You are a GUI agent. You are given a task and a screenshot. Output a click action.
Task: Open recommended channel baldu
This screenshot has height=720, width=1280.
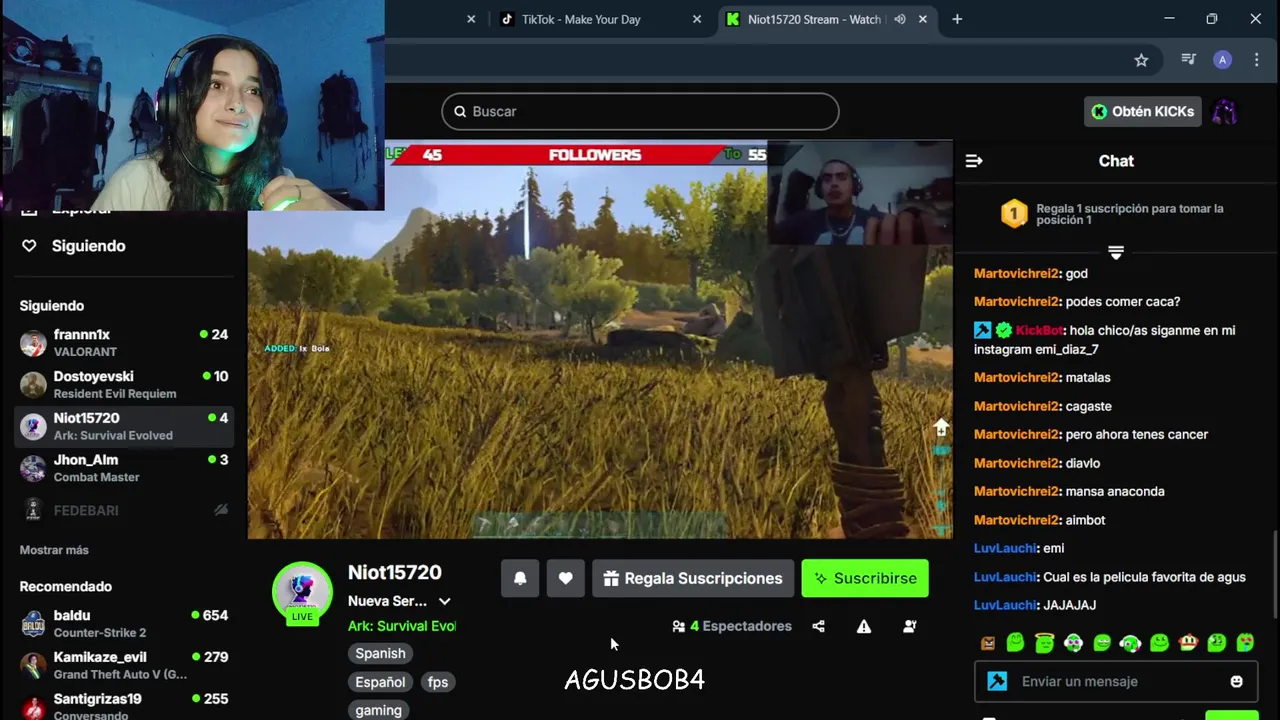tap(124, 624)
